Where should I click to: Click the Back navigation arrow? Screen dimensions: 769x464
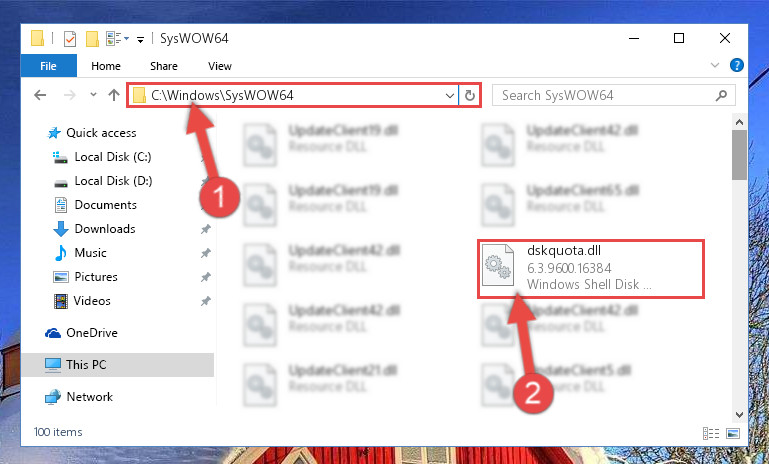(40, 95)
